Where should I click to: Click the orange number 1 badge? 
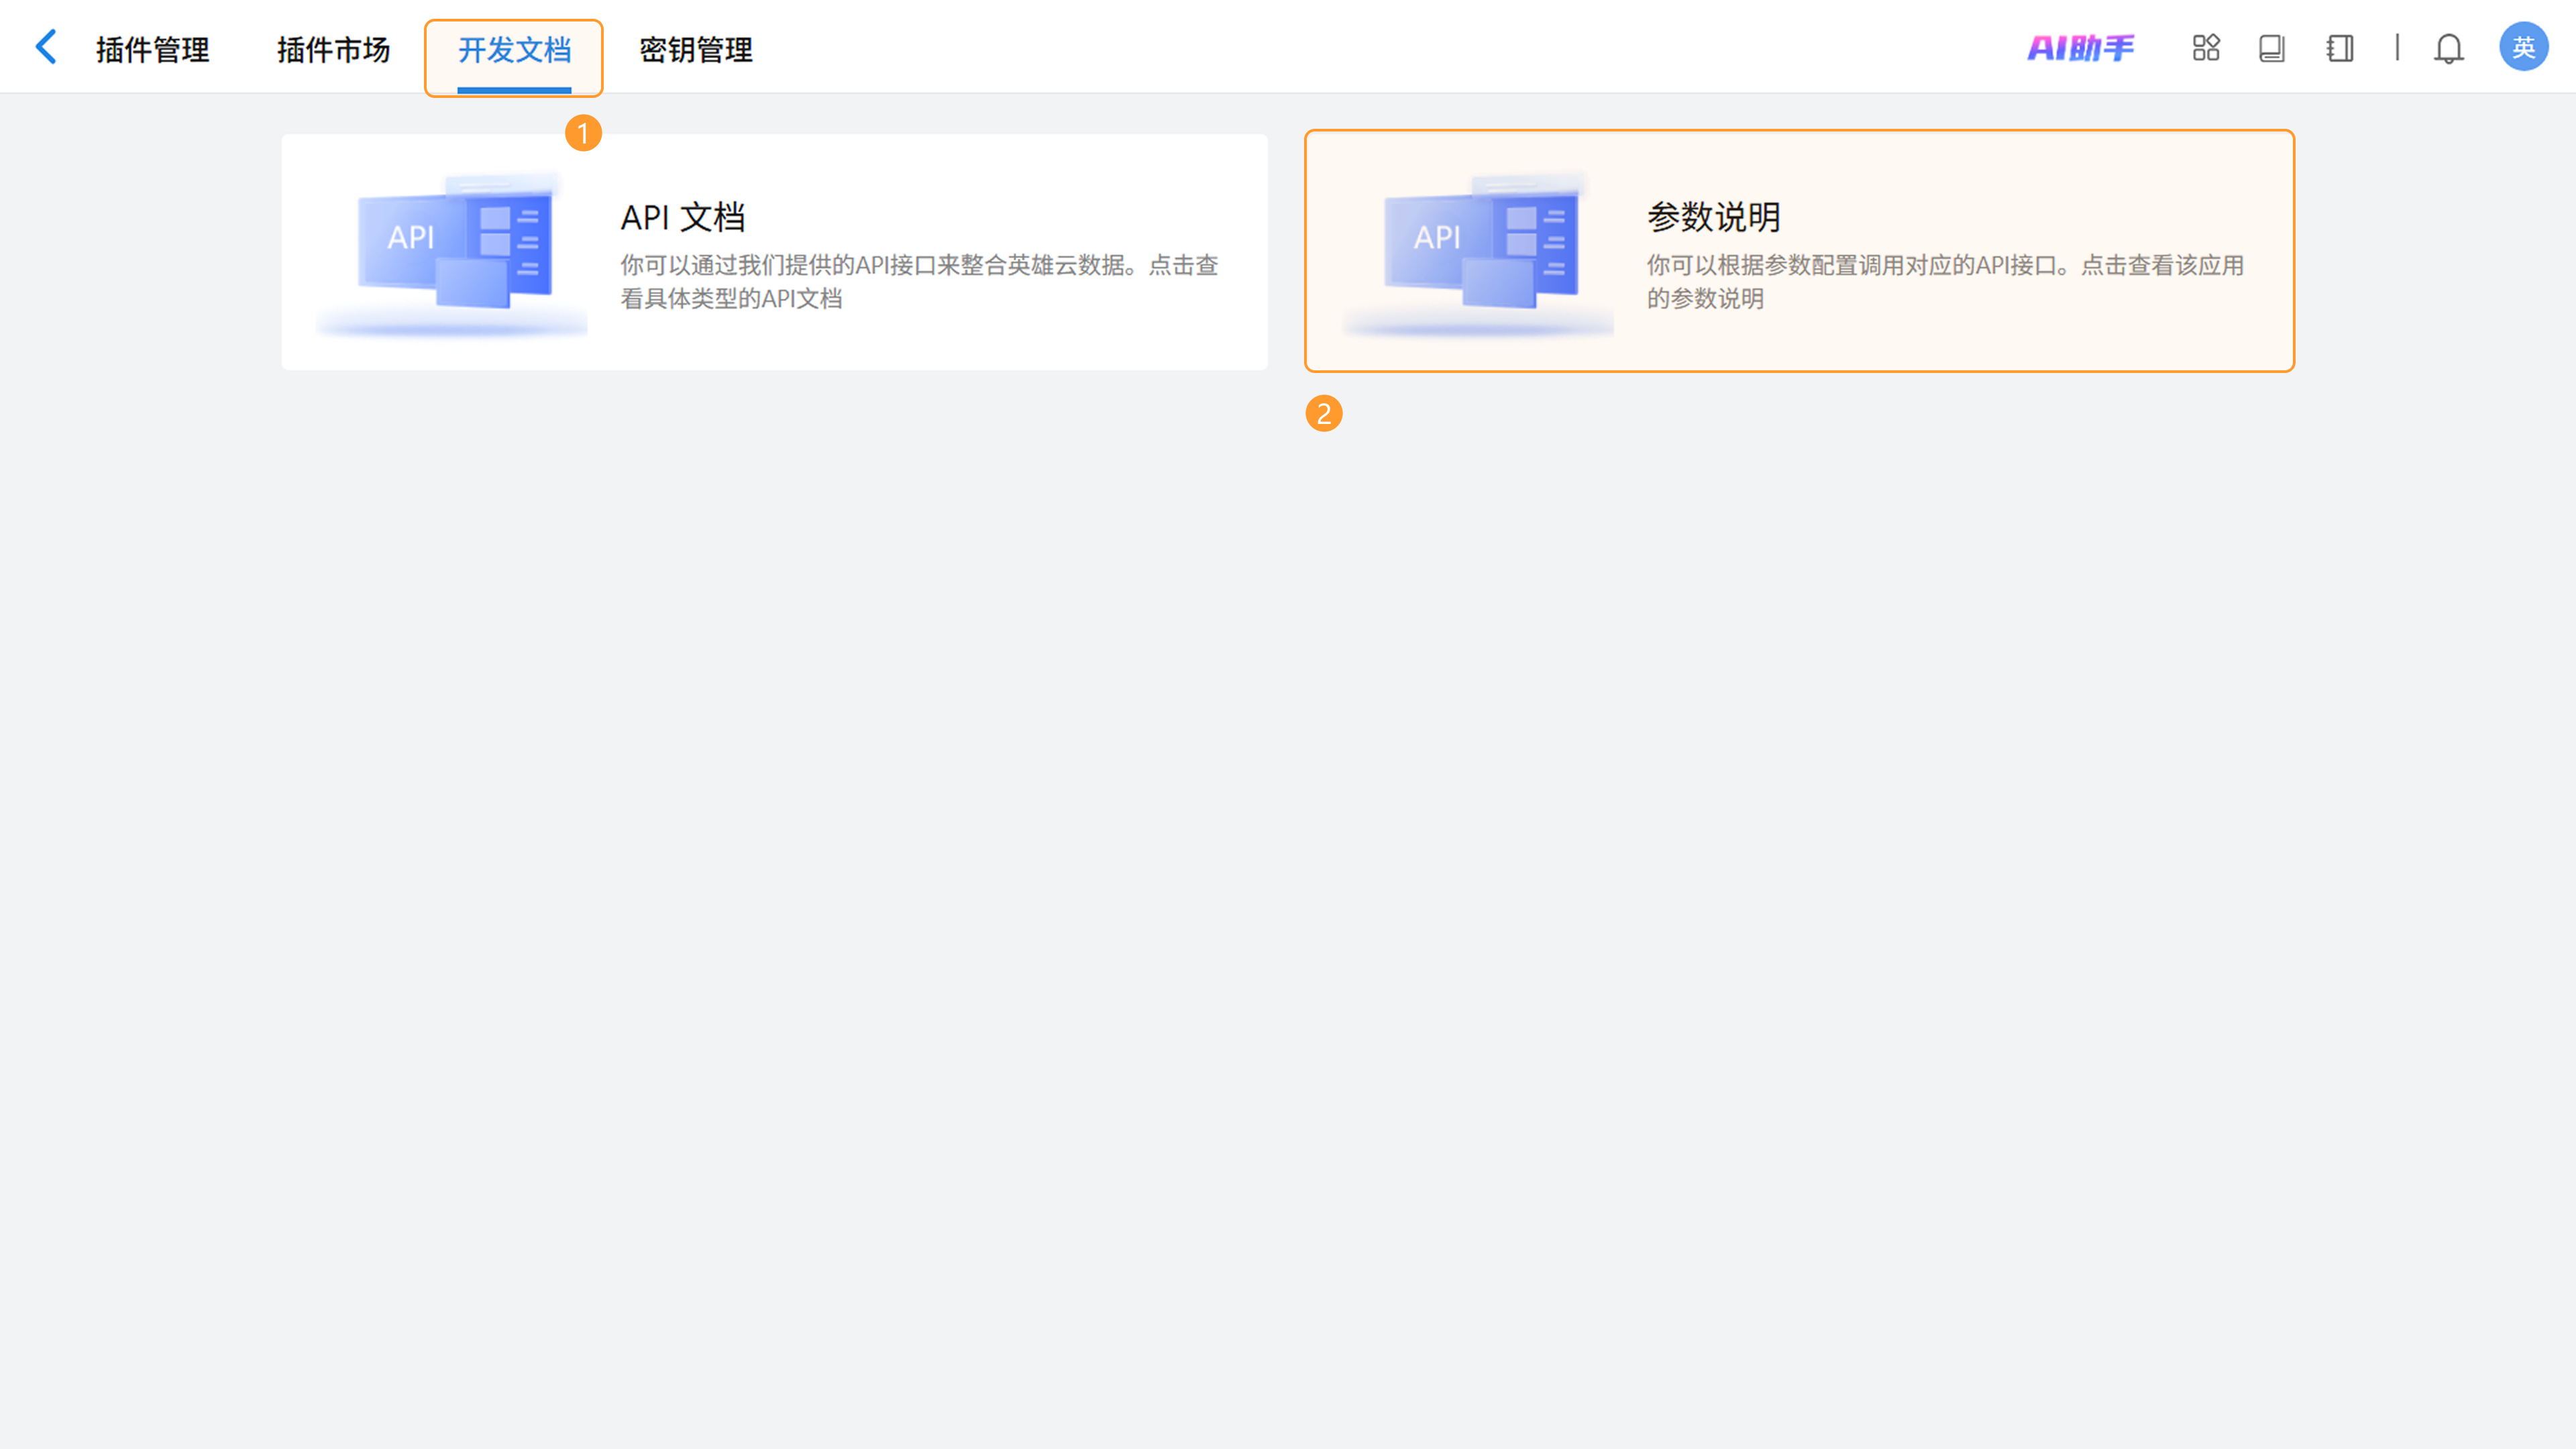pyautogui.click(x=583, y=133)
